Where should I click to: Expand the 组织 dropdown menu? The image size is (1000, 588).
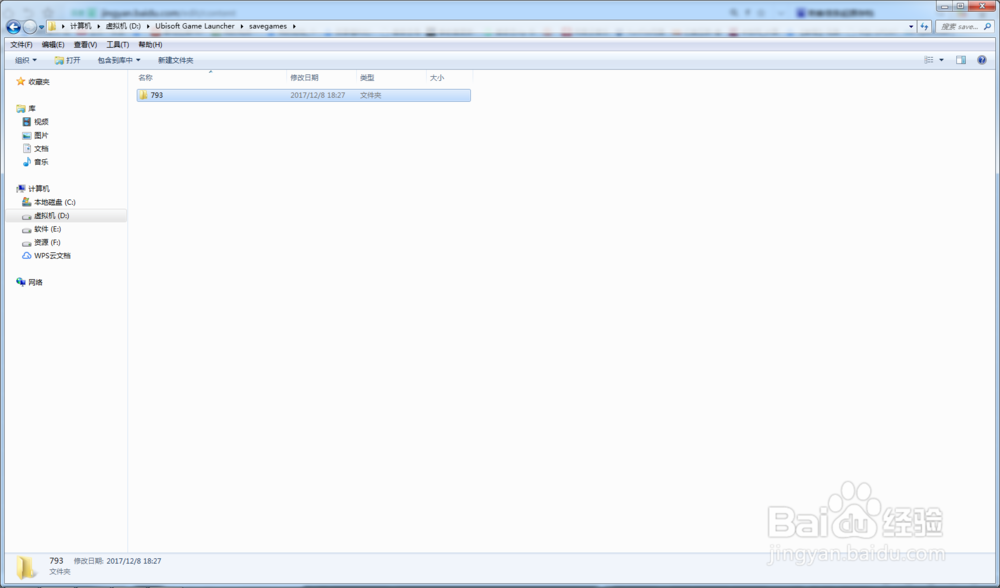(x=26, y=60)
